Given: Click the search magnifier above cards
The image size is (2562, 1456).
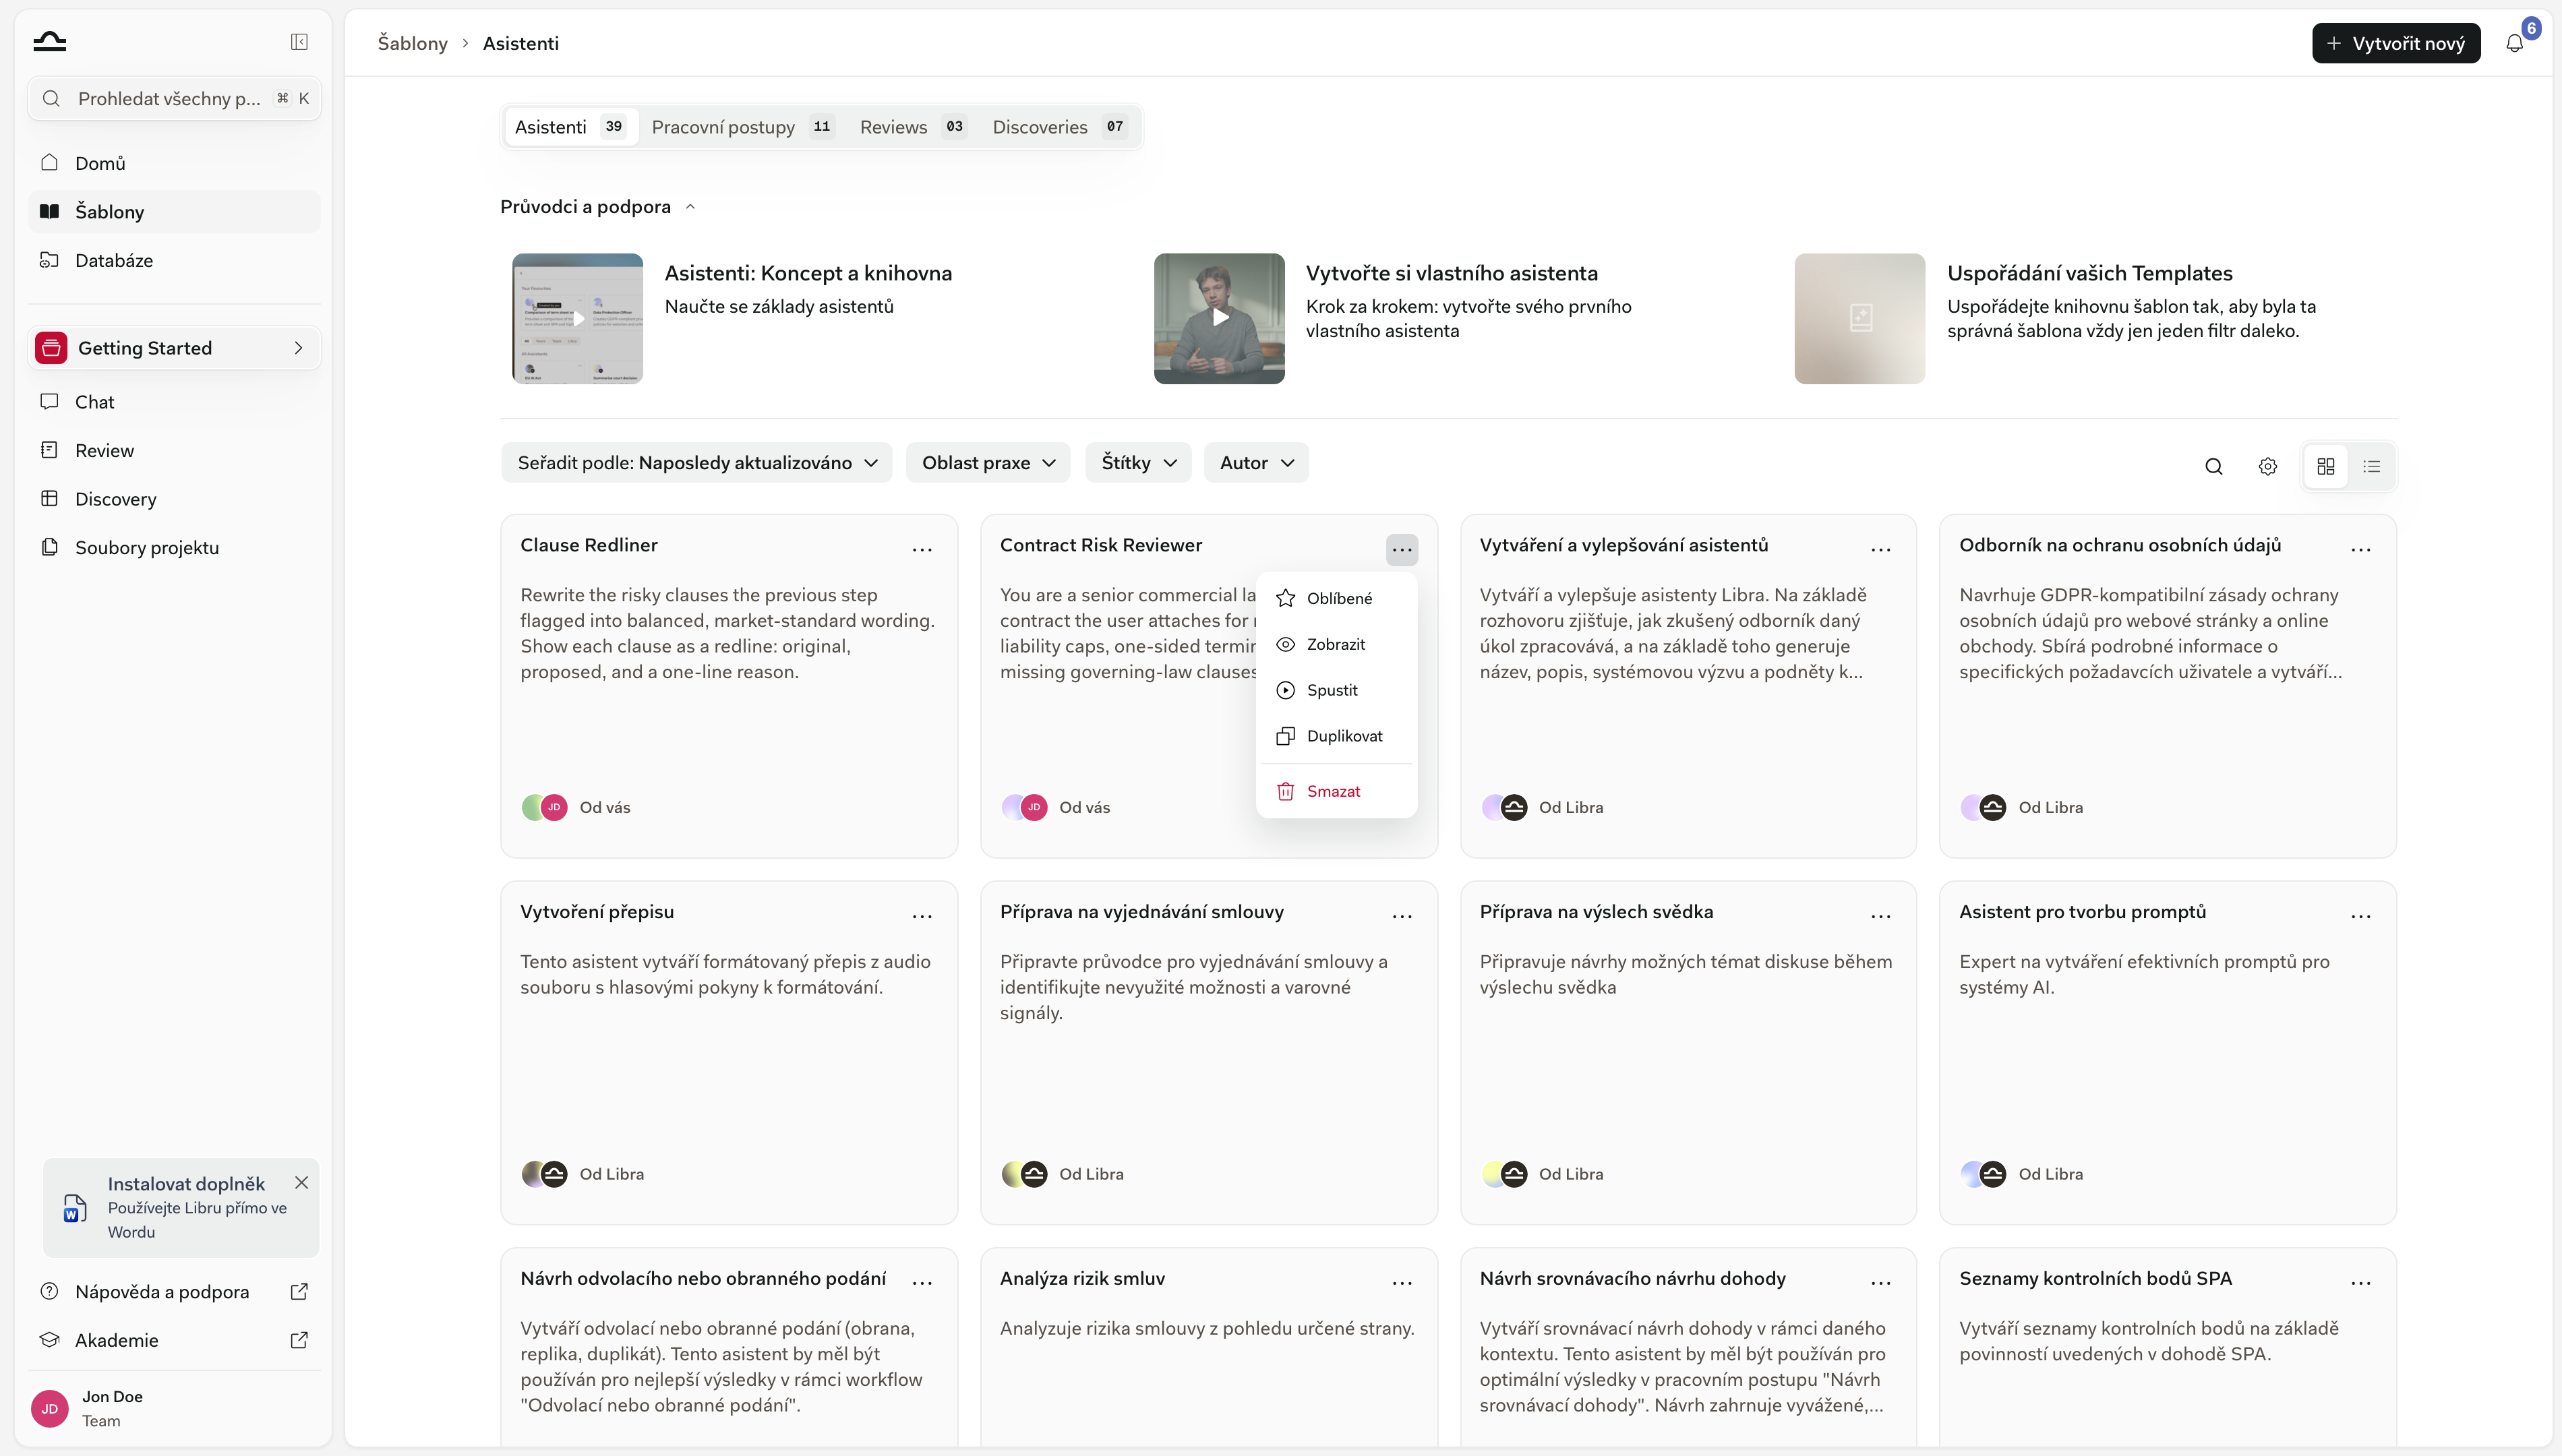Looking at the screenshot, I should click(2214, 466).
